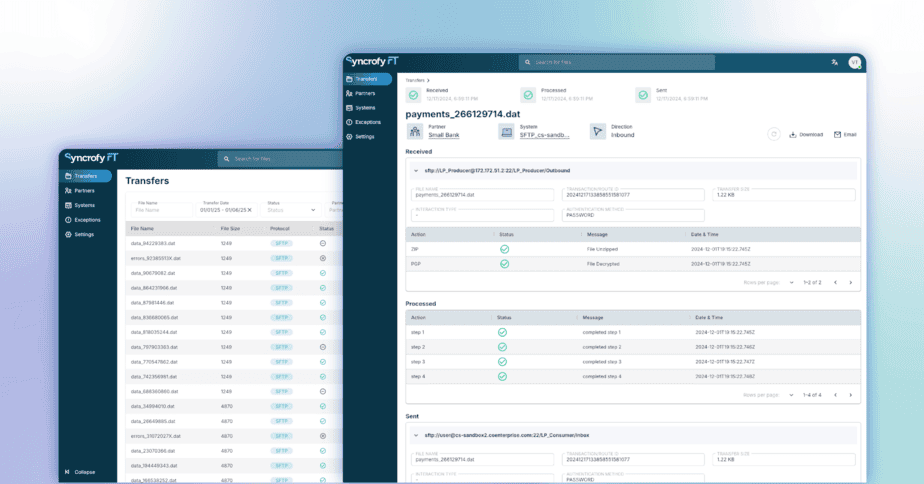Screen dimensions: 924x484
Task: Click the refresh icon beside Download
Action: [x=773, y=134]
